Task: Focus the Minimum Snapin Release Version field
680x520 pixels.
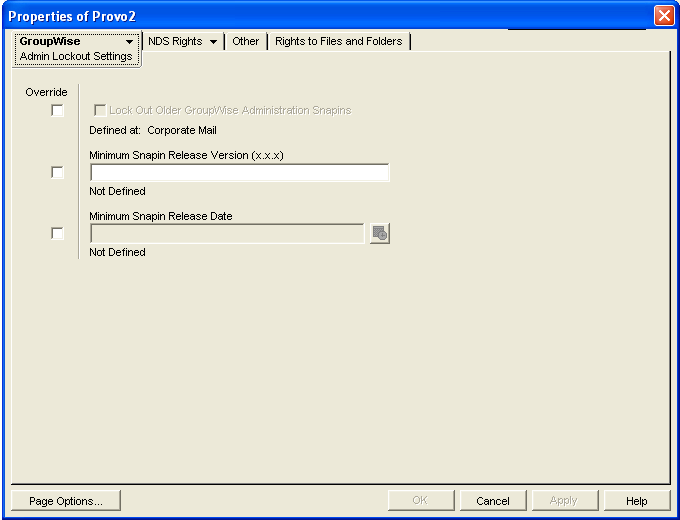Action: pyautogui.click(x=240, y=173)
